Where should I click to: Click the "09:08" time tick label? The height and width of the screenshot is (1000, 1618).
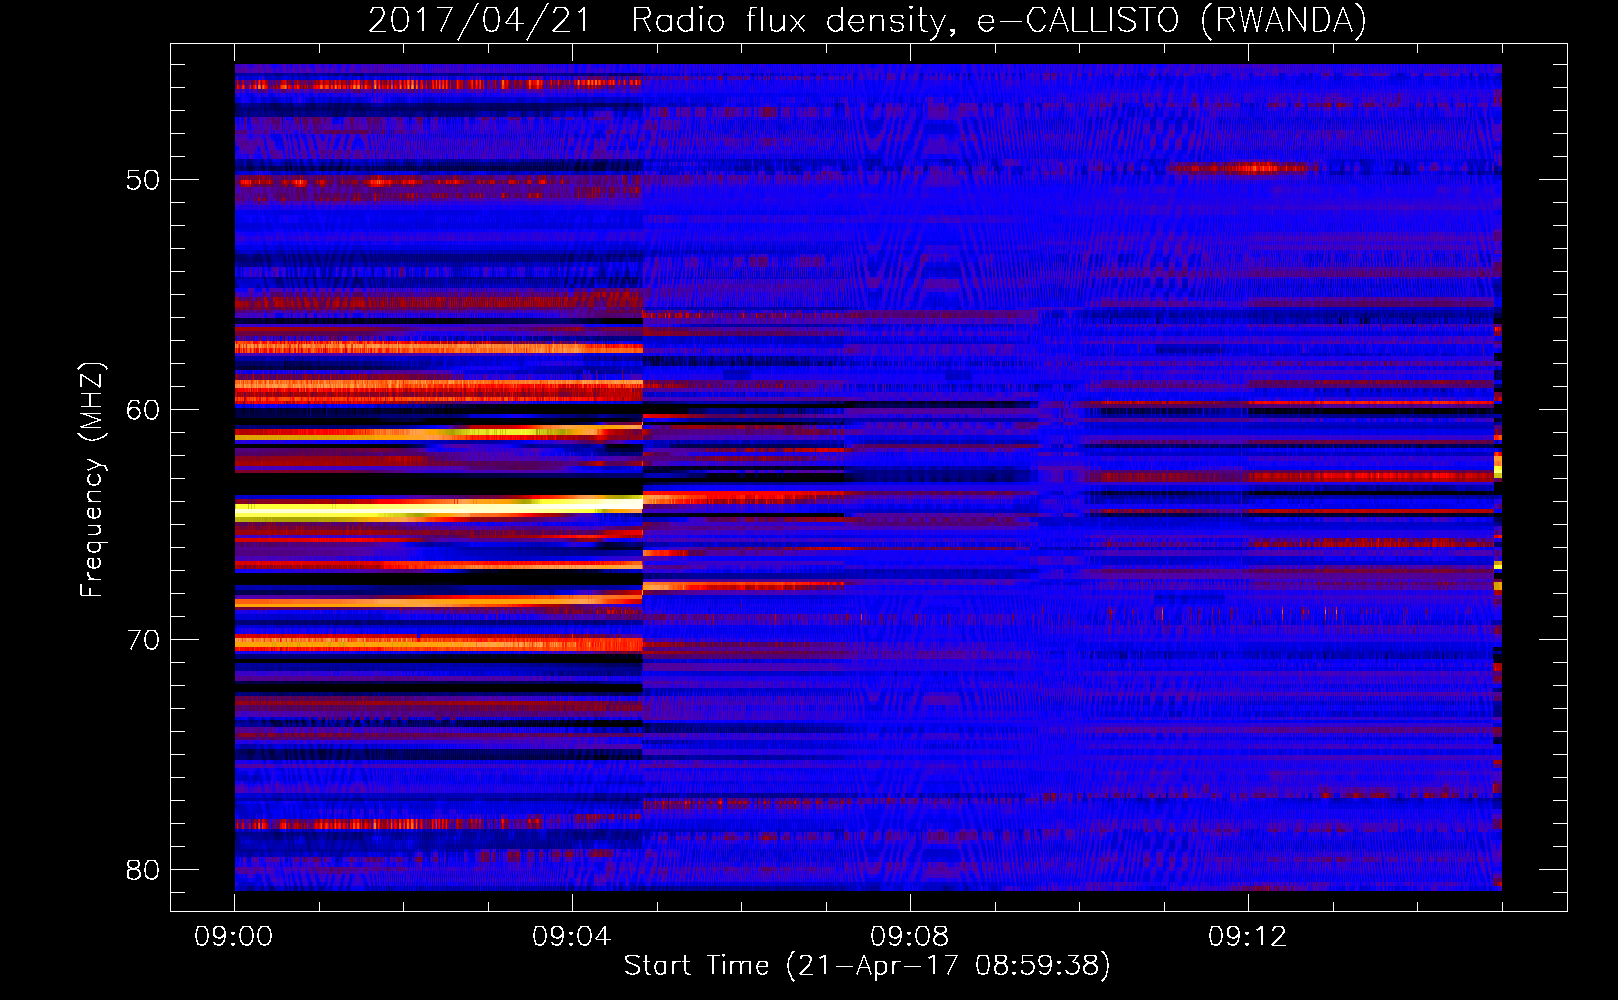(910, 937)
